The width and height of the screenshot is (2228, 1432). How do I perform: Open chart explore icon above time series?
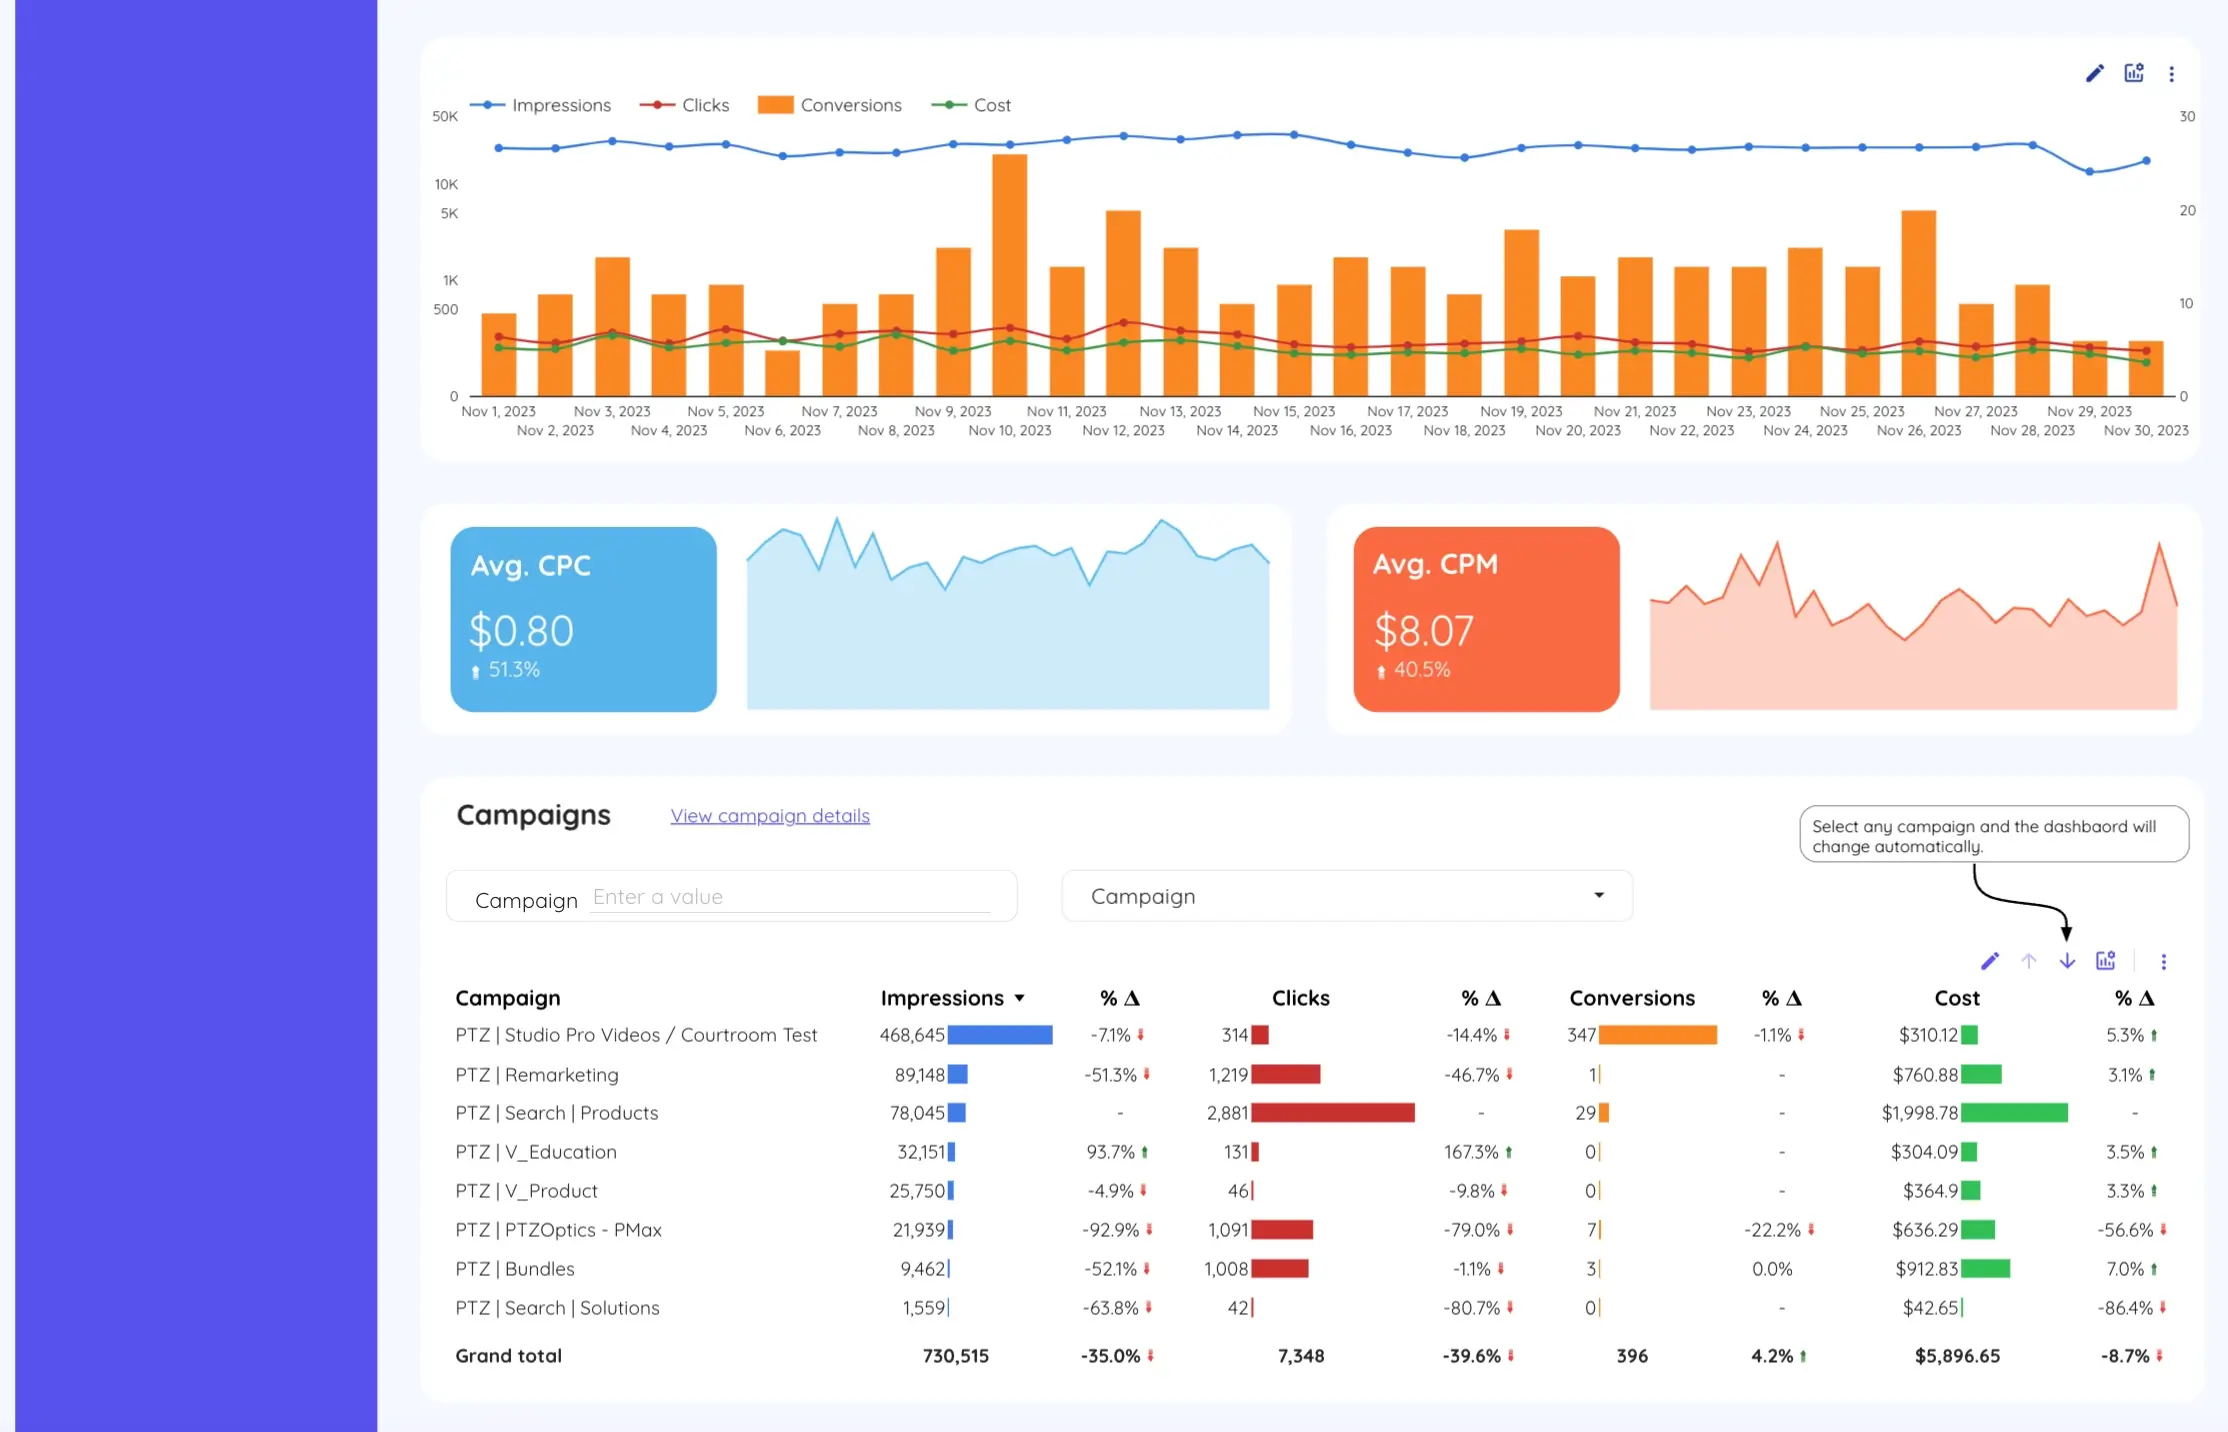click(x=2134, y=72)
